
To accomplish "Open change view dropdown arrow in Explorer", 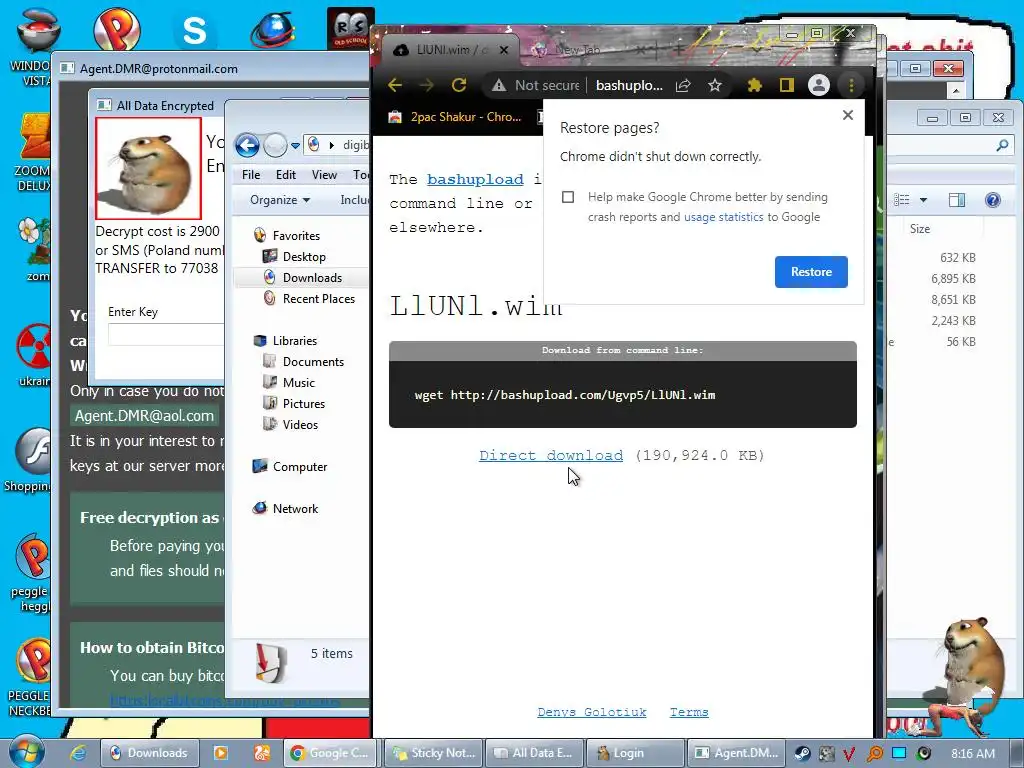I will click(923, 200).
